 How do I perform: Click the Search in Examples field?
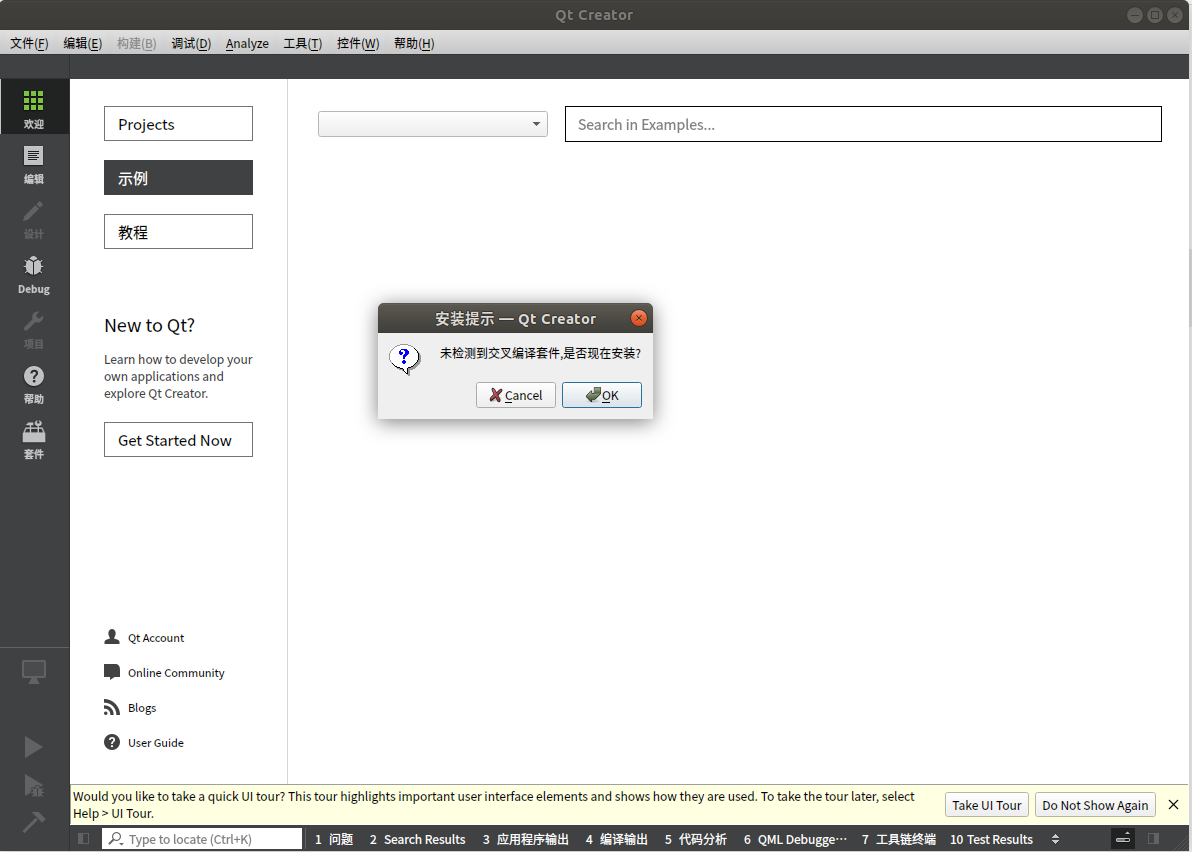[862, 125]
